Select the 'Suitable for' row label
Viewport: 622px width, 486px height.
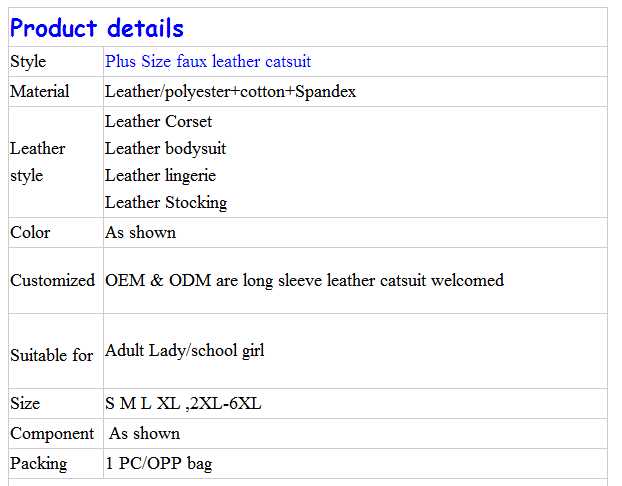pyautogui.click(x=51, y=355)
